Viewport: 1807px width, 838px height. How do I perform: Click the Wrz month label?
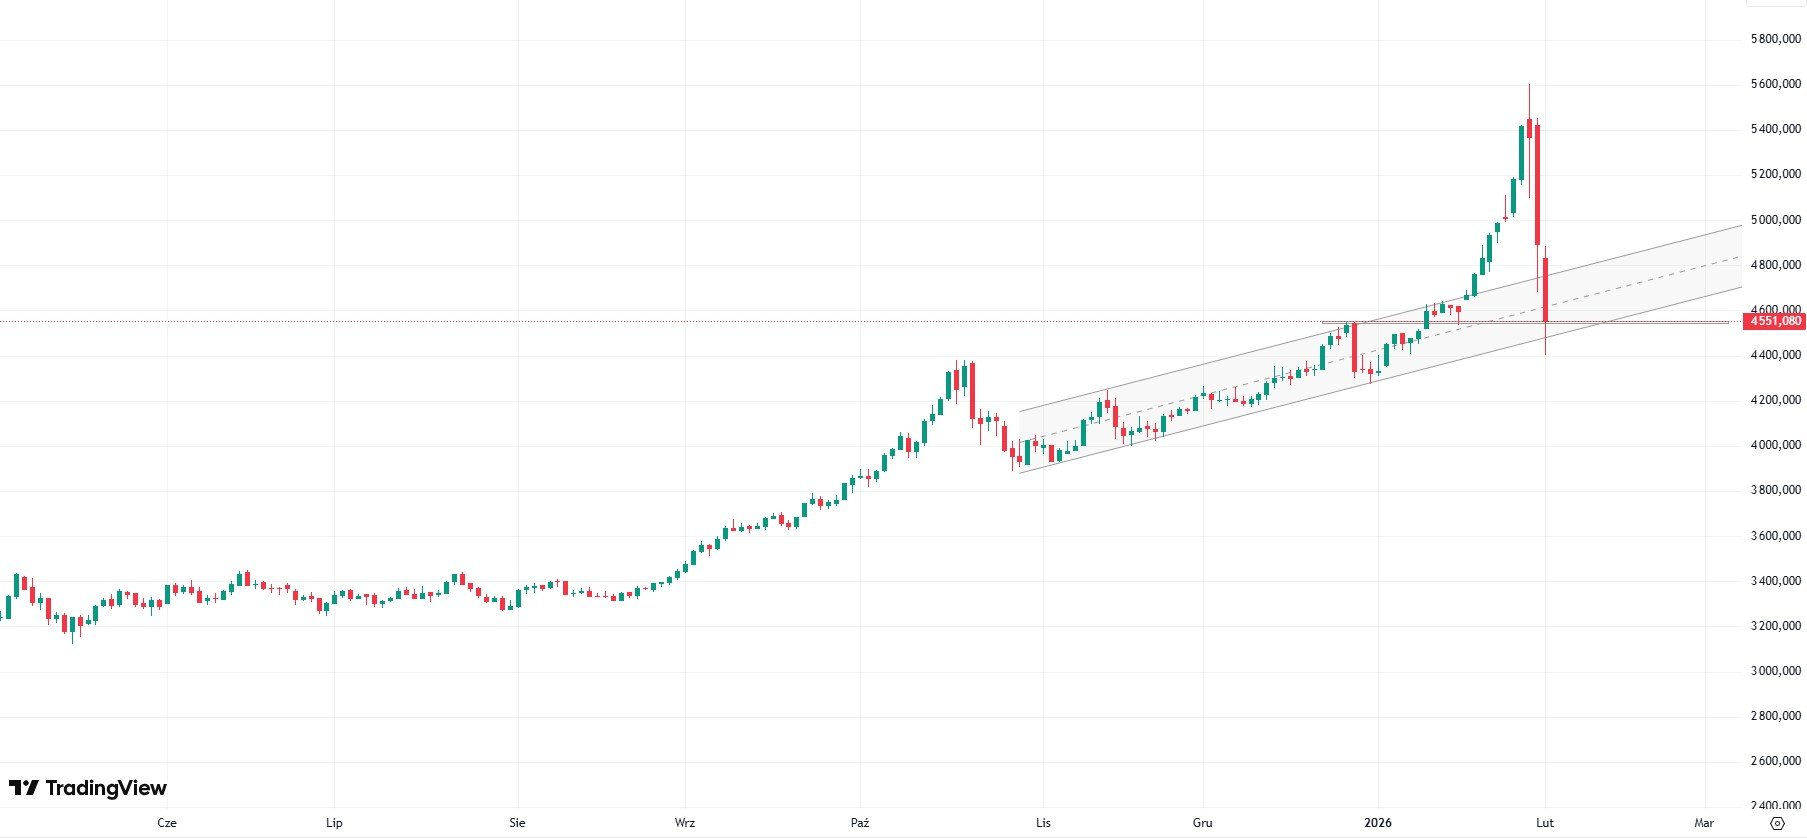pyautogui.click(x=685, y=823)
